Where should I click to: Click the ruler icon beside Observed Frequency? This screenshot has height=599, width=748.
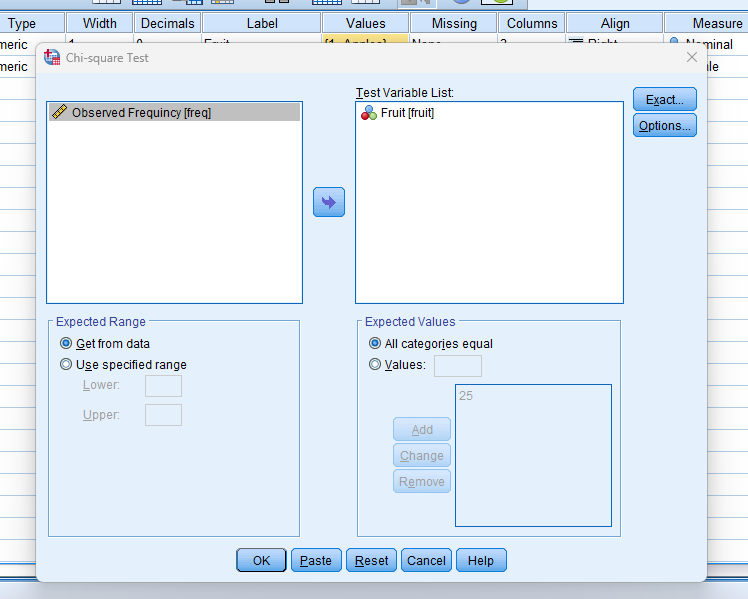click(x=59, y=113)
